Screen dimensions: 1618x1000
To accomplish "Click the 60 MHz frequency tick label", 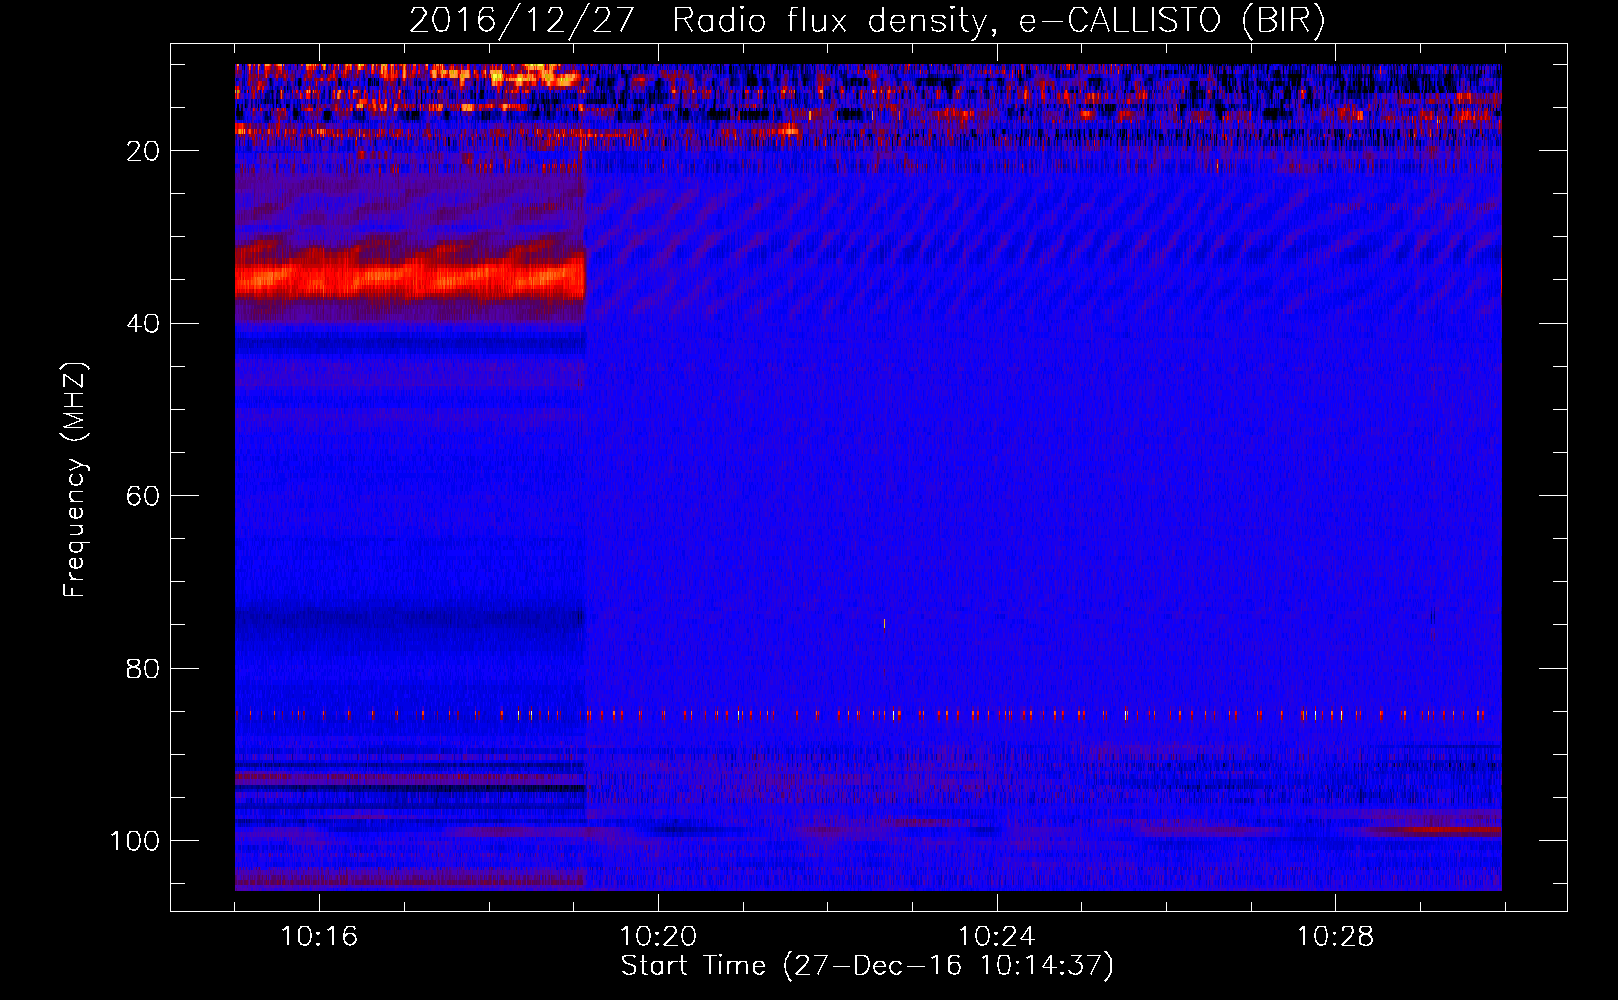I will (x=144, y=496).
